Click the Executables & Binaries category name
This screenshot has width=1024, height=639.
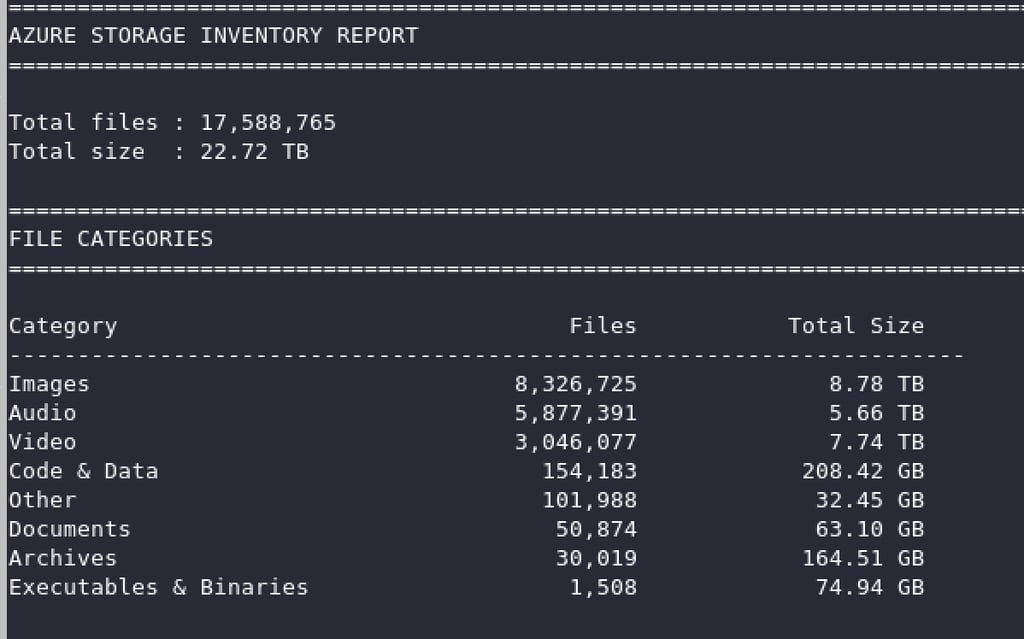pos(159,587)
